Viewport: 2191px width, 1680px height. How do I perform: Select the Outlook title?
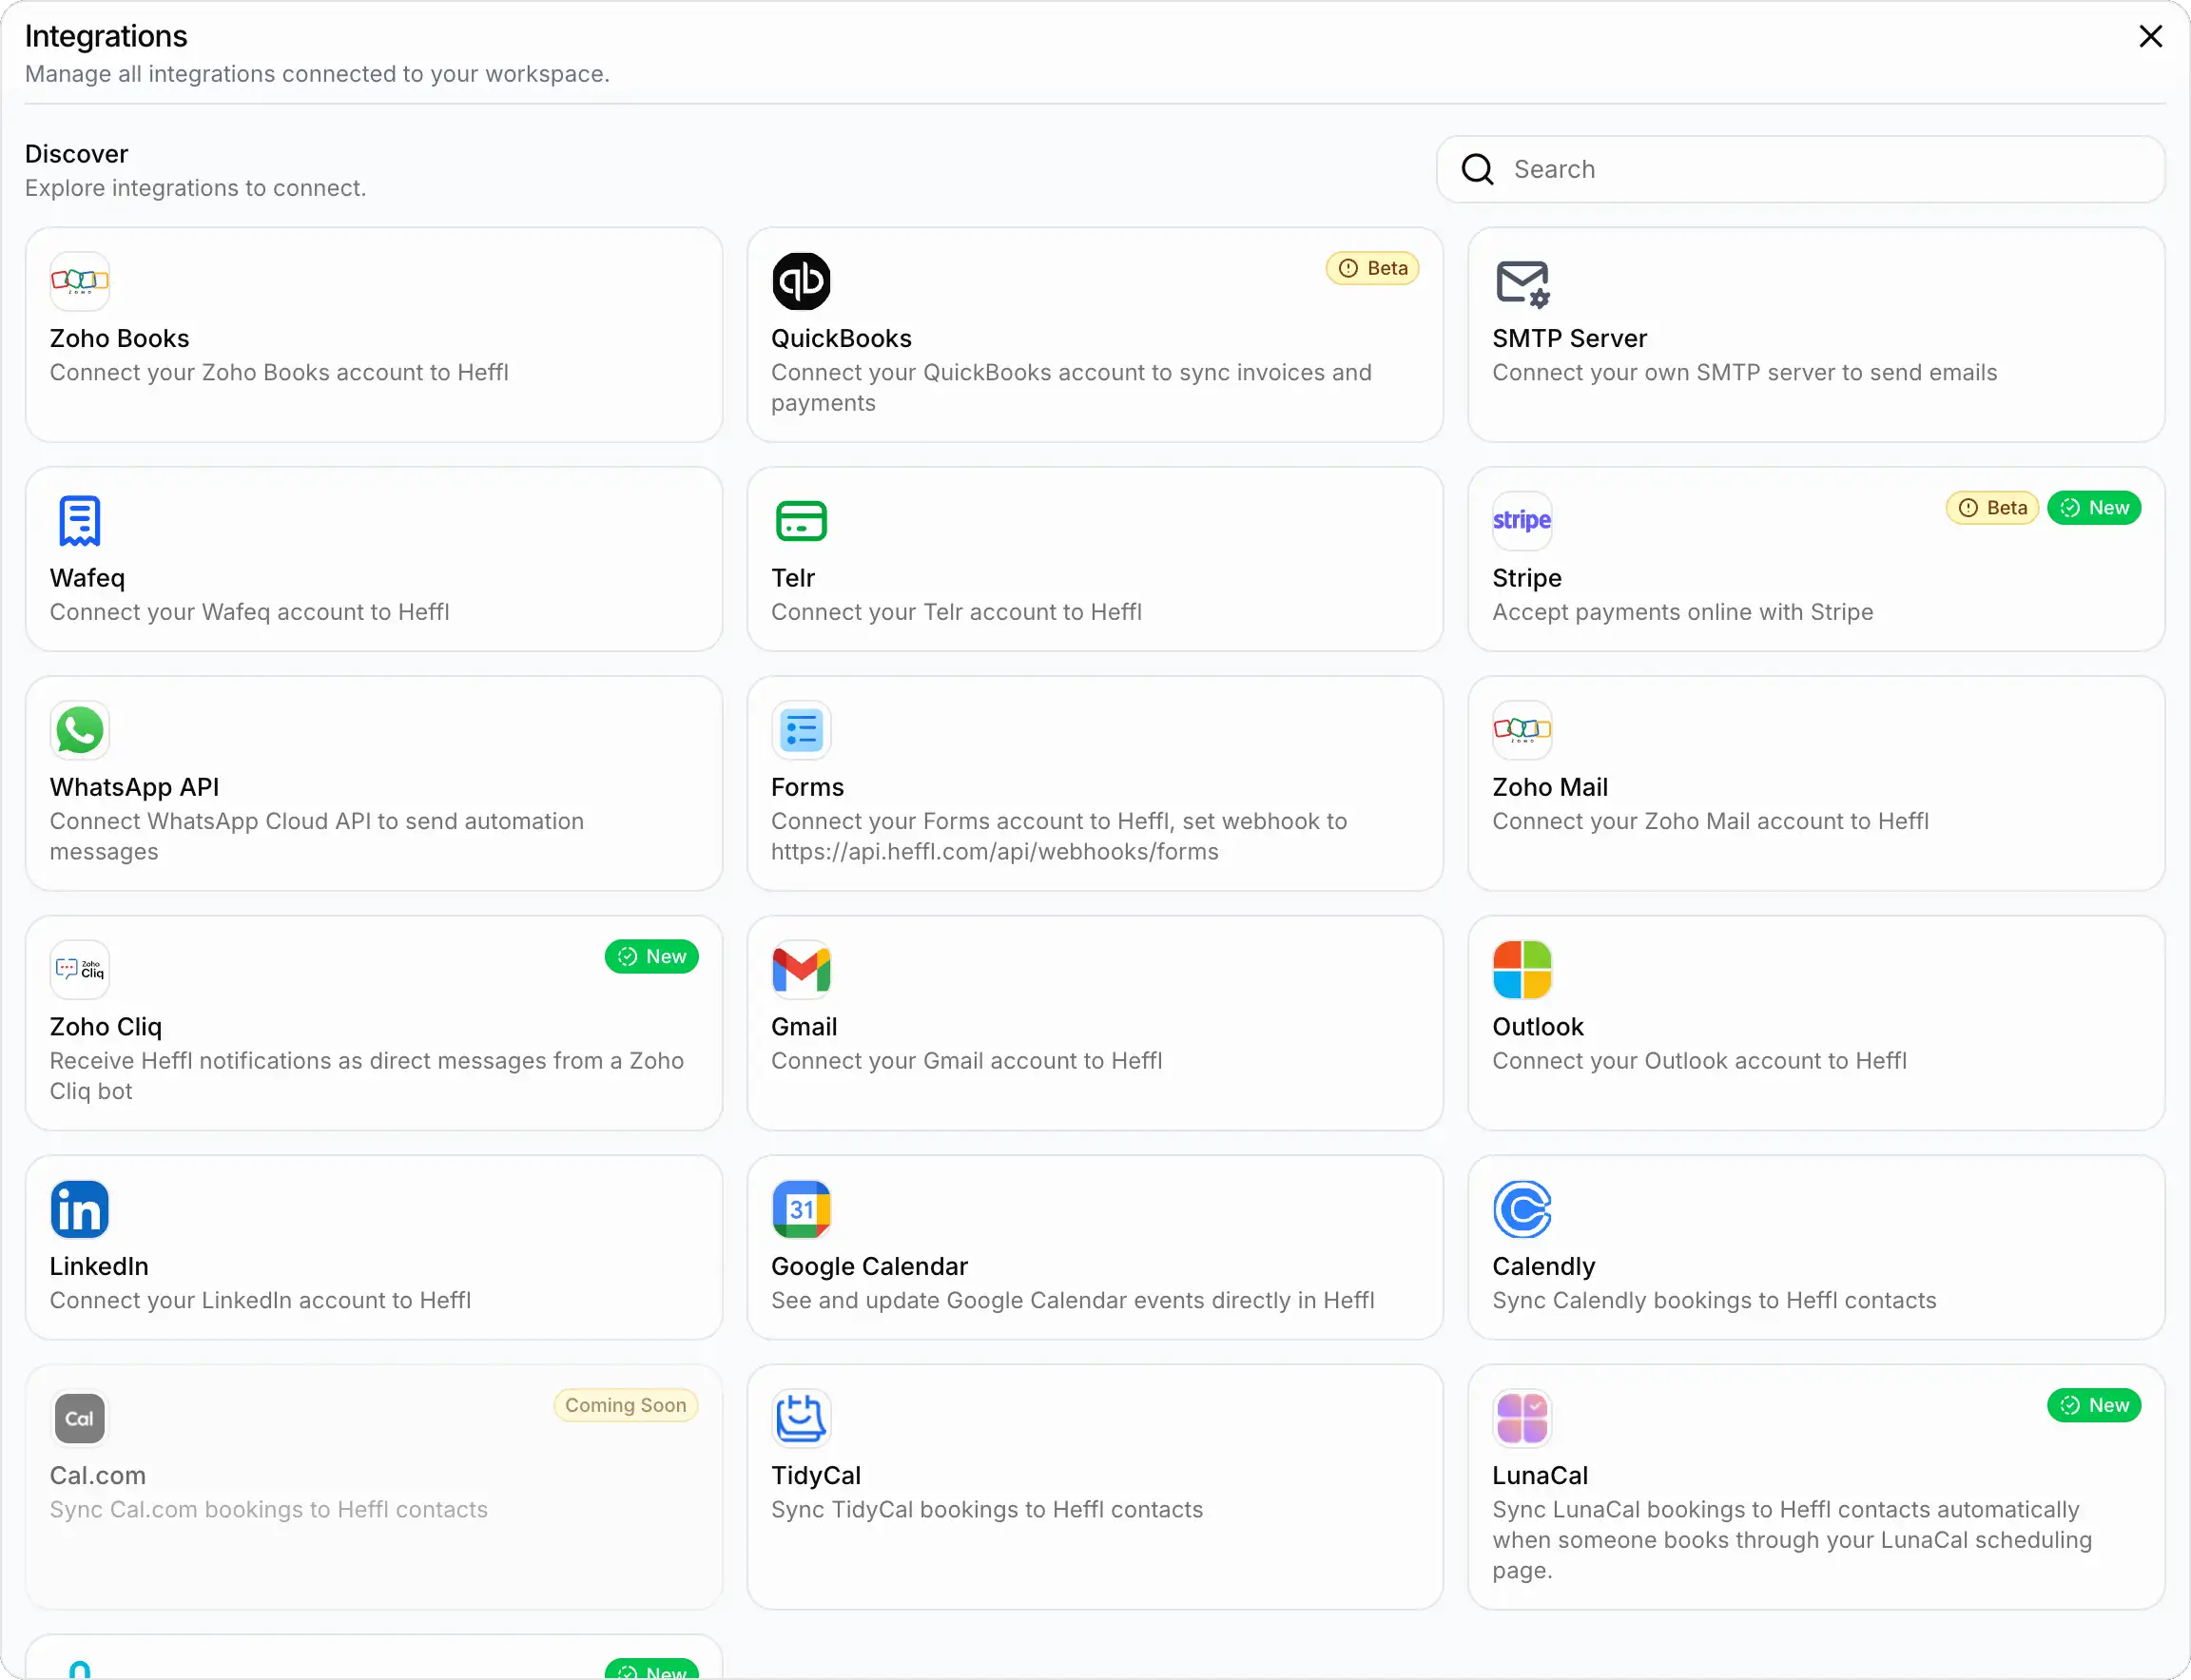[1538, 1027]
